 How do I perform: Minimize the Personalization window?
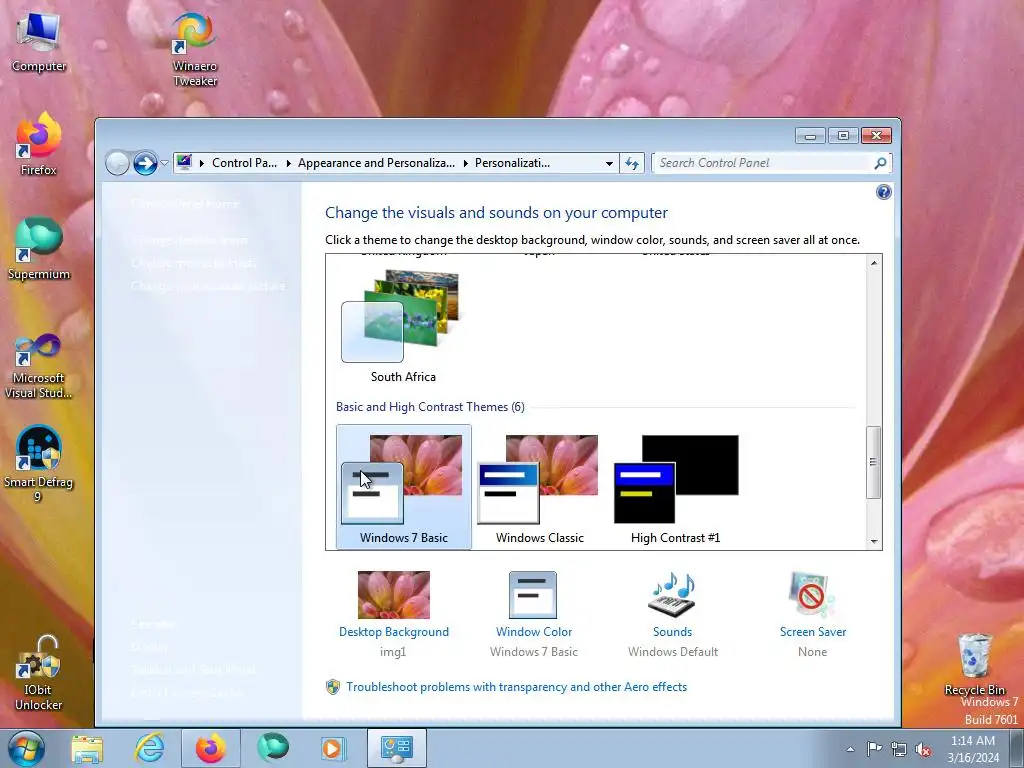pyautogui.click(x=810, y=135)
